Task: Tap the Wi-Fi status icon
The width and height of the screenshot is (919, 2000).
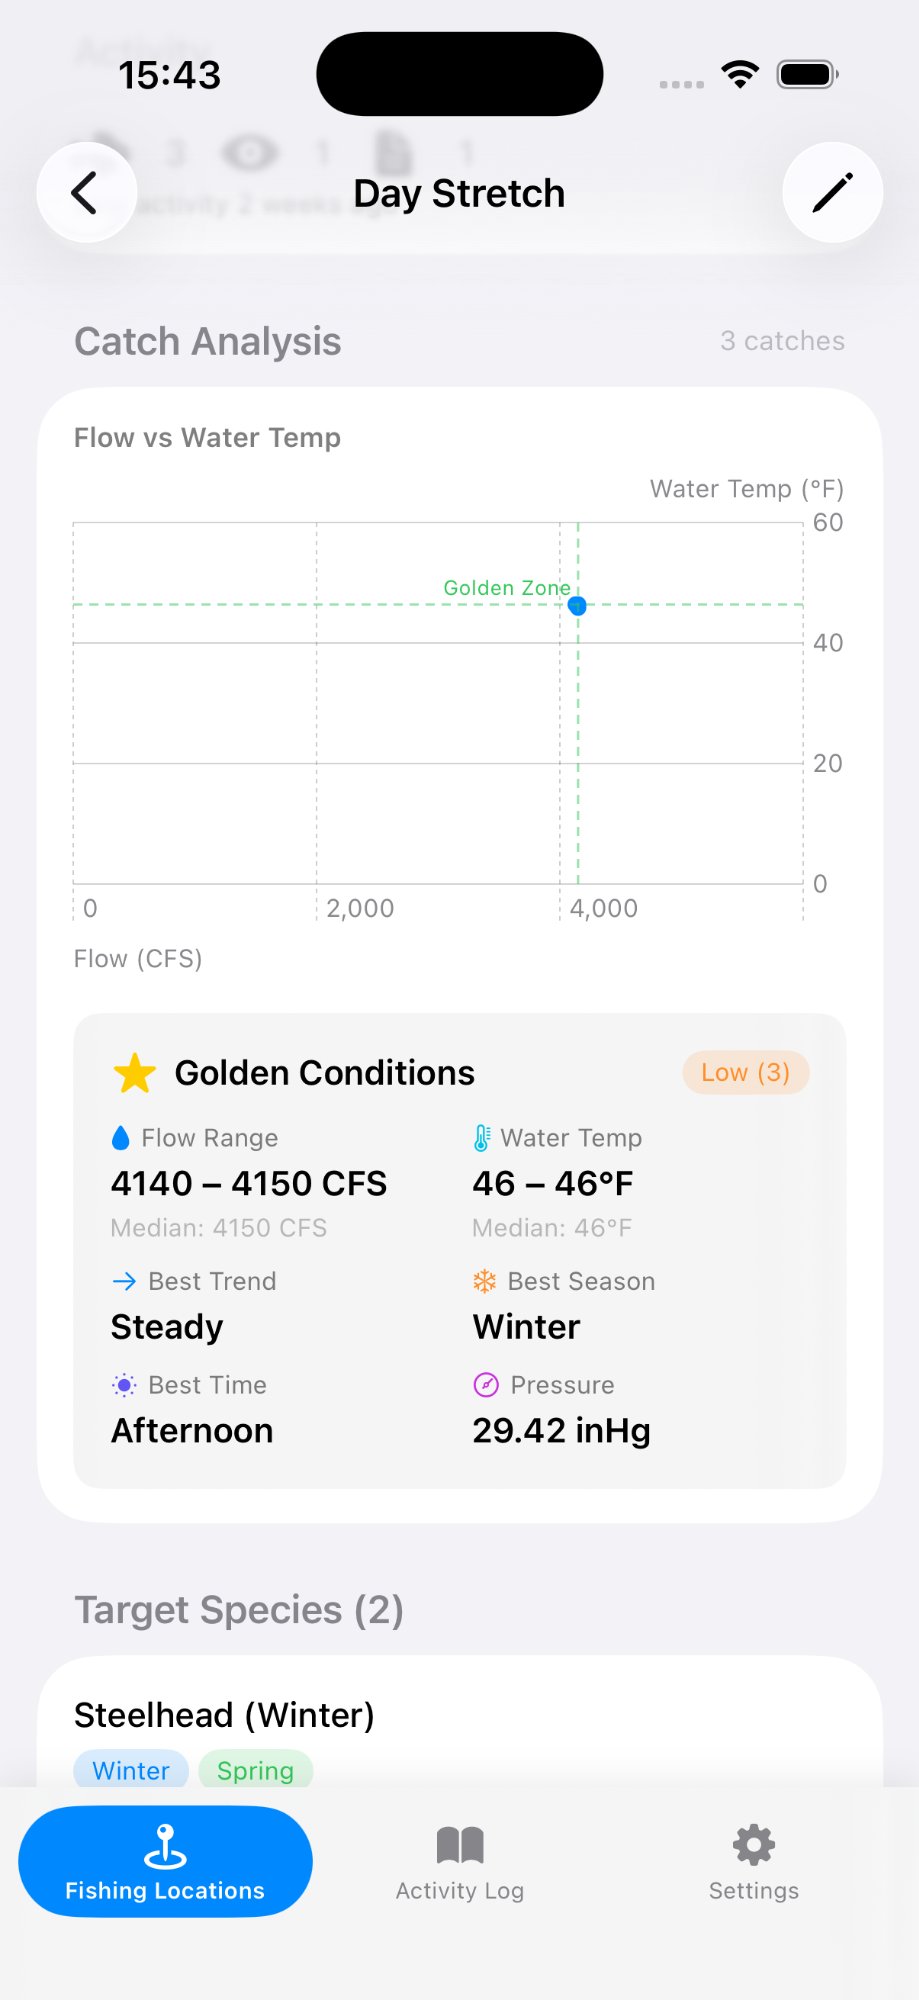Action: click(740, 75)
